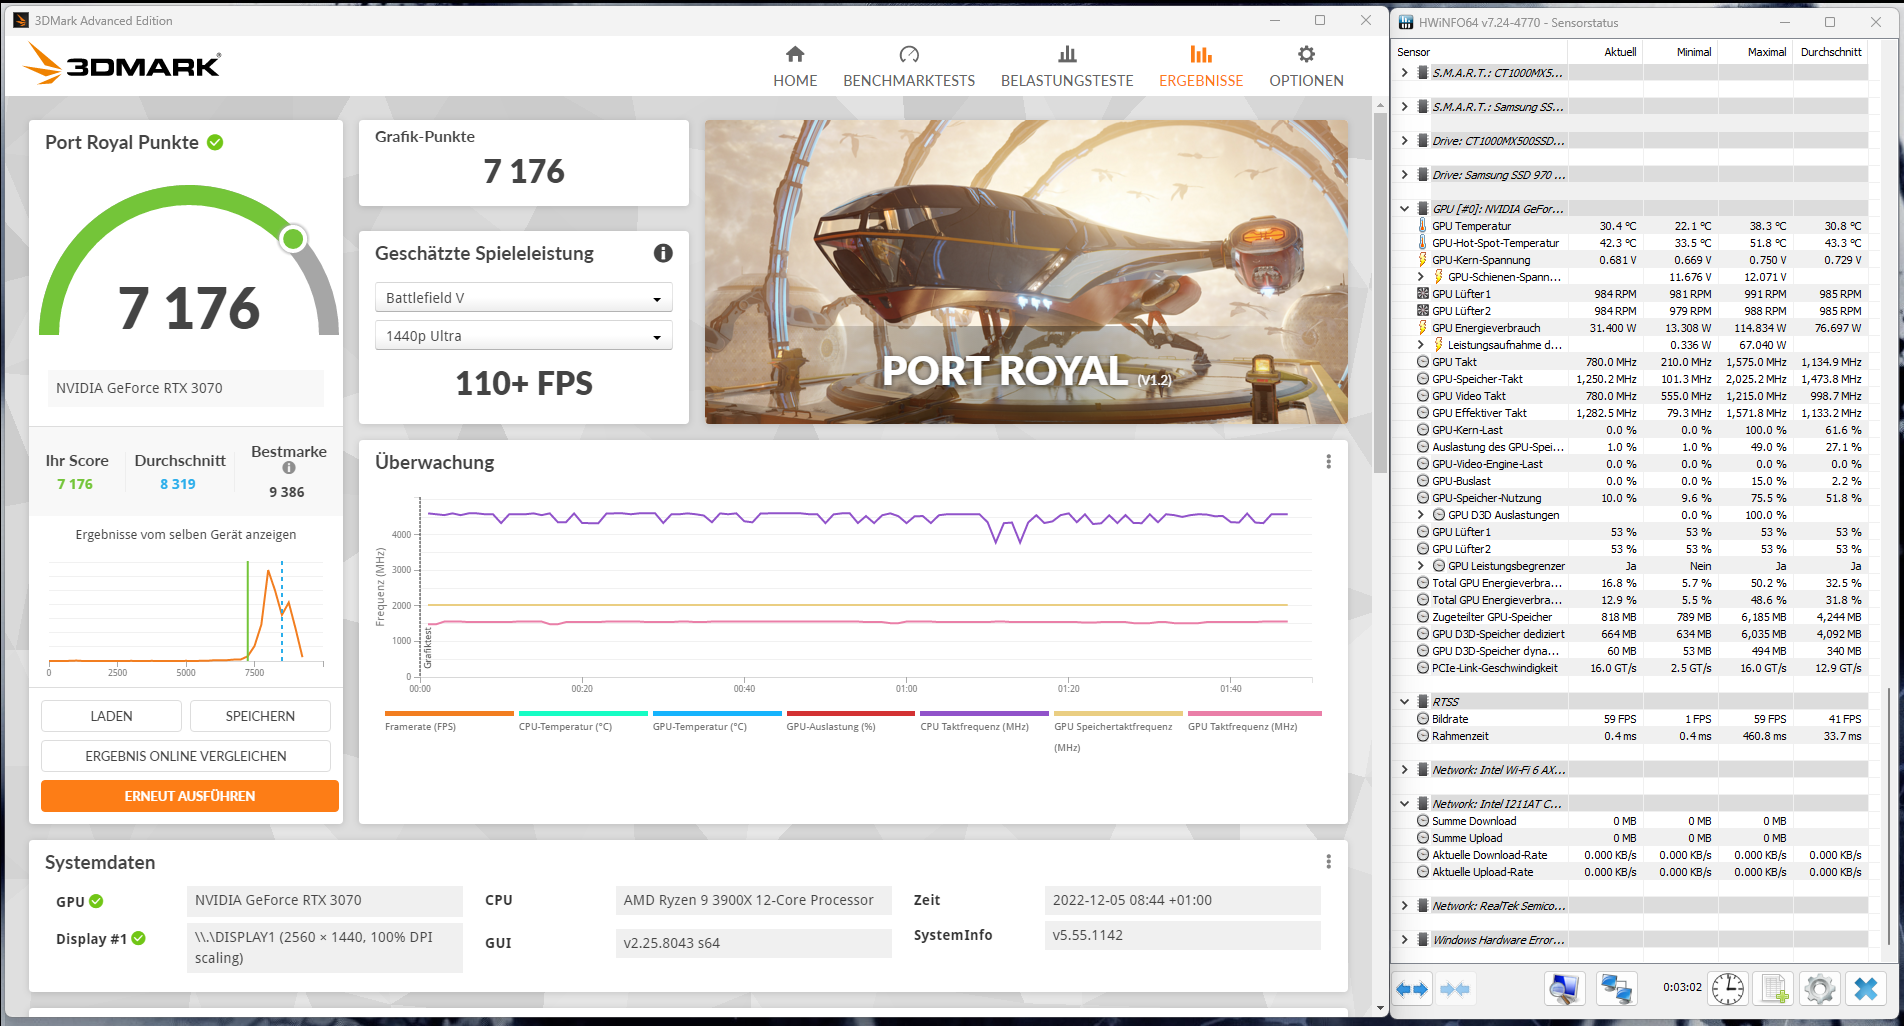Open HWiNFO summary via the magnifier monitor icon
Image resolution: width=1904 pixels, height=1026 pixels.
1565,989
